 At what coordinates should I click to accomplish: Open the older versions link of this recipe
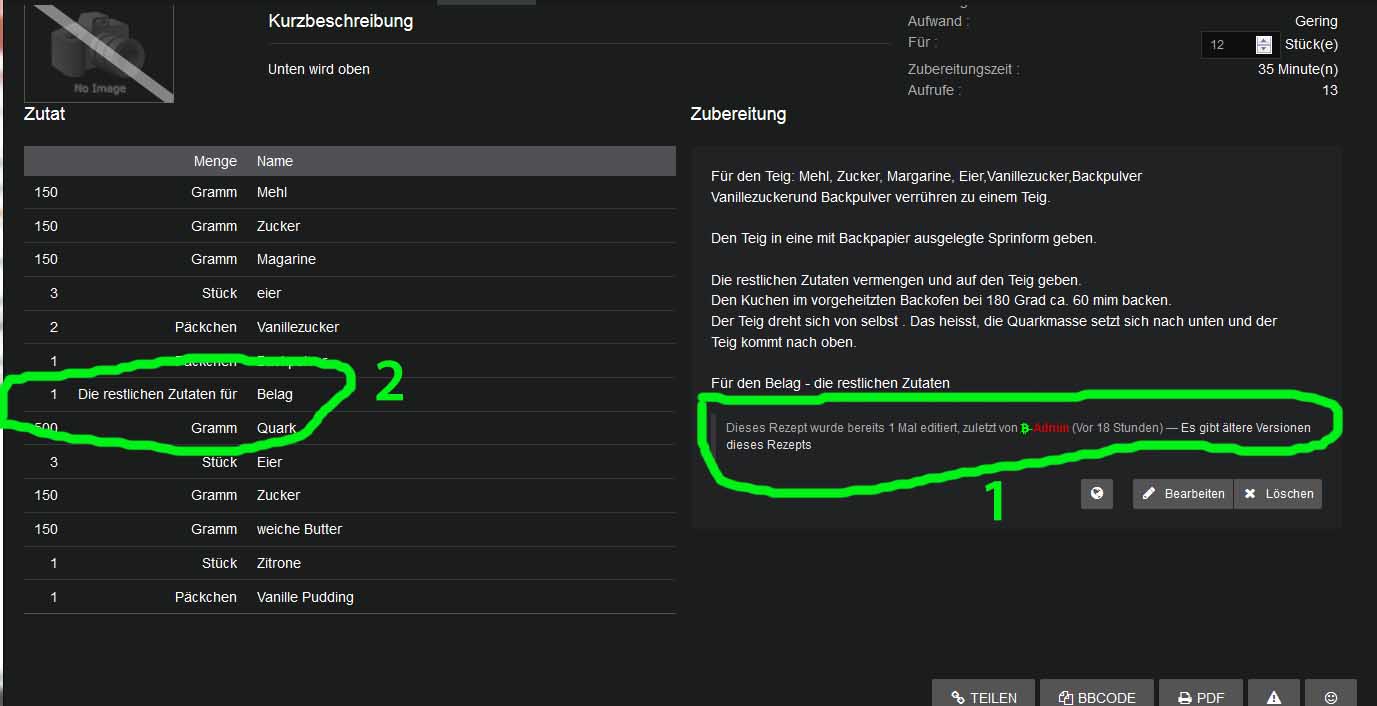tap(1245, 428)
